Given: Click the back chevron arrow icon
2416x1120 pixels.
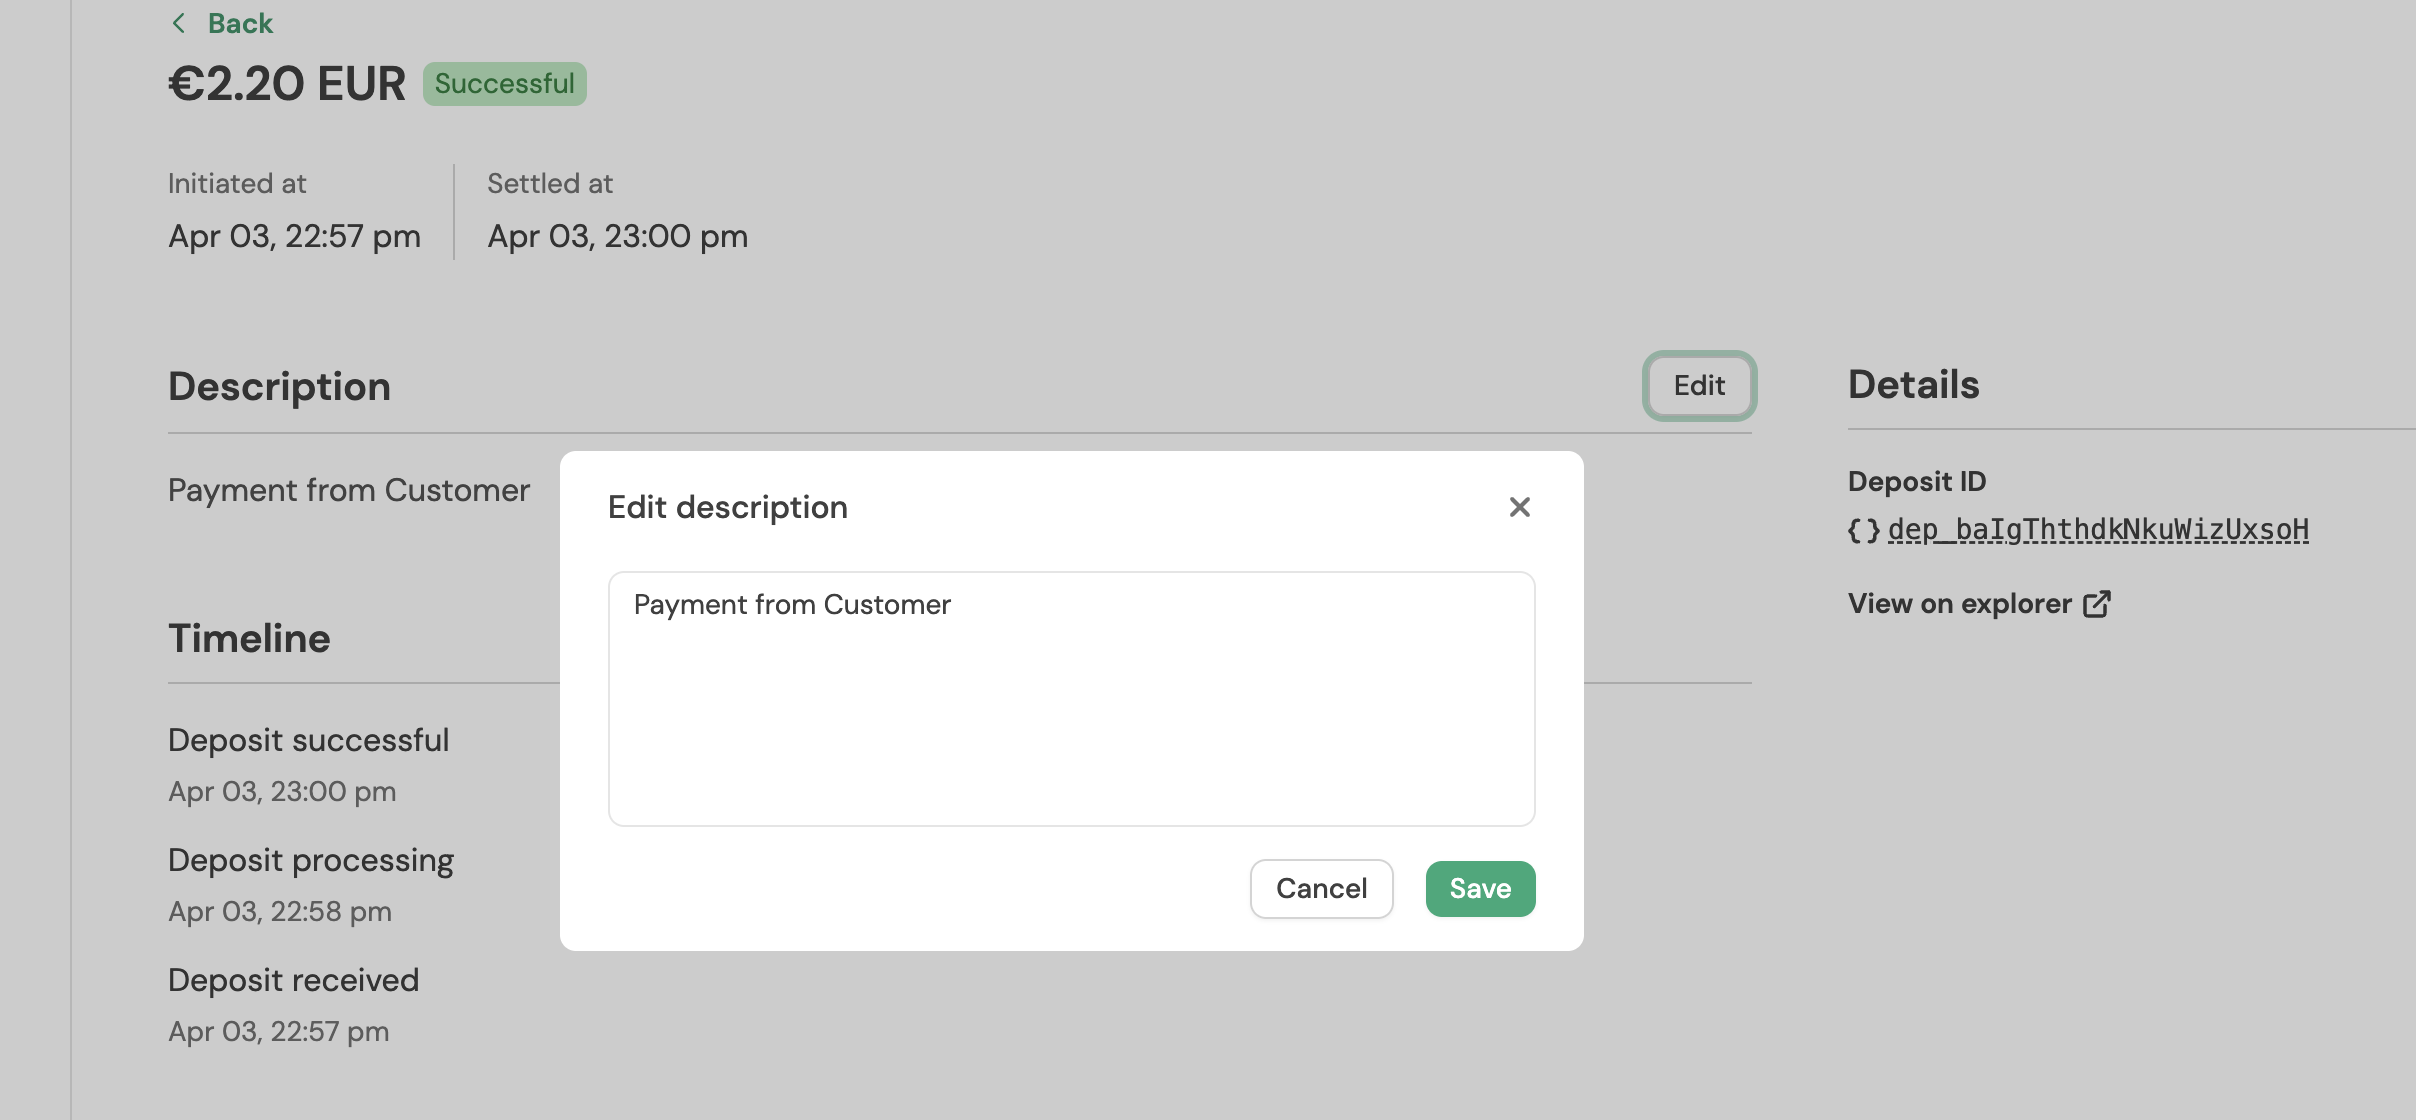Looking at the screenshot, I should pos(179,23).
